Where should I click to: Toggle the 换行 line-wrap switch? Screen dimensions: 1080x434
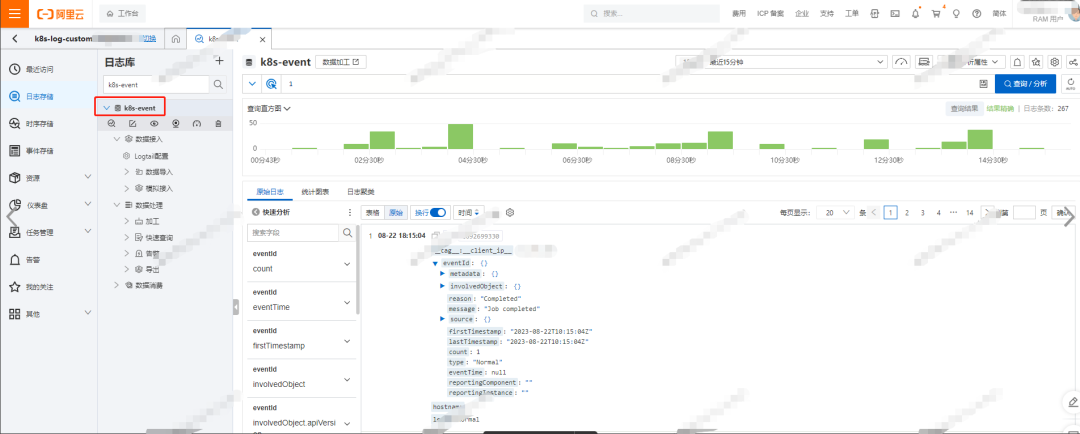(437, 212)
